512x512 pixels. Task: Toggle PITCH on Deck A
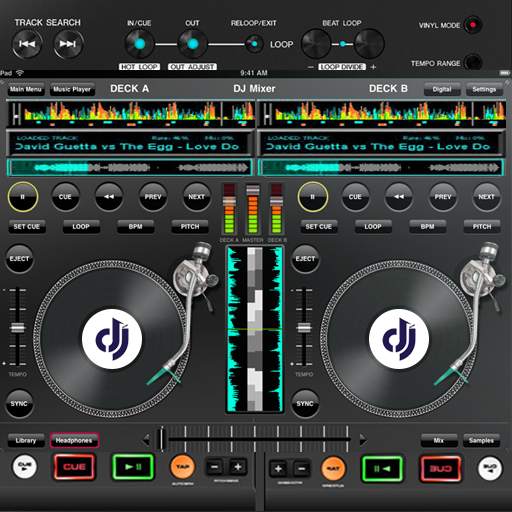190,227
